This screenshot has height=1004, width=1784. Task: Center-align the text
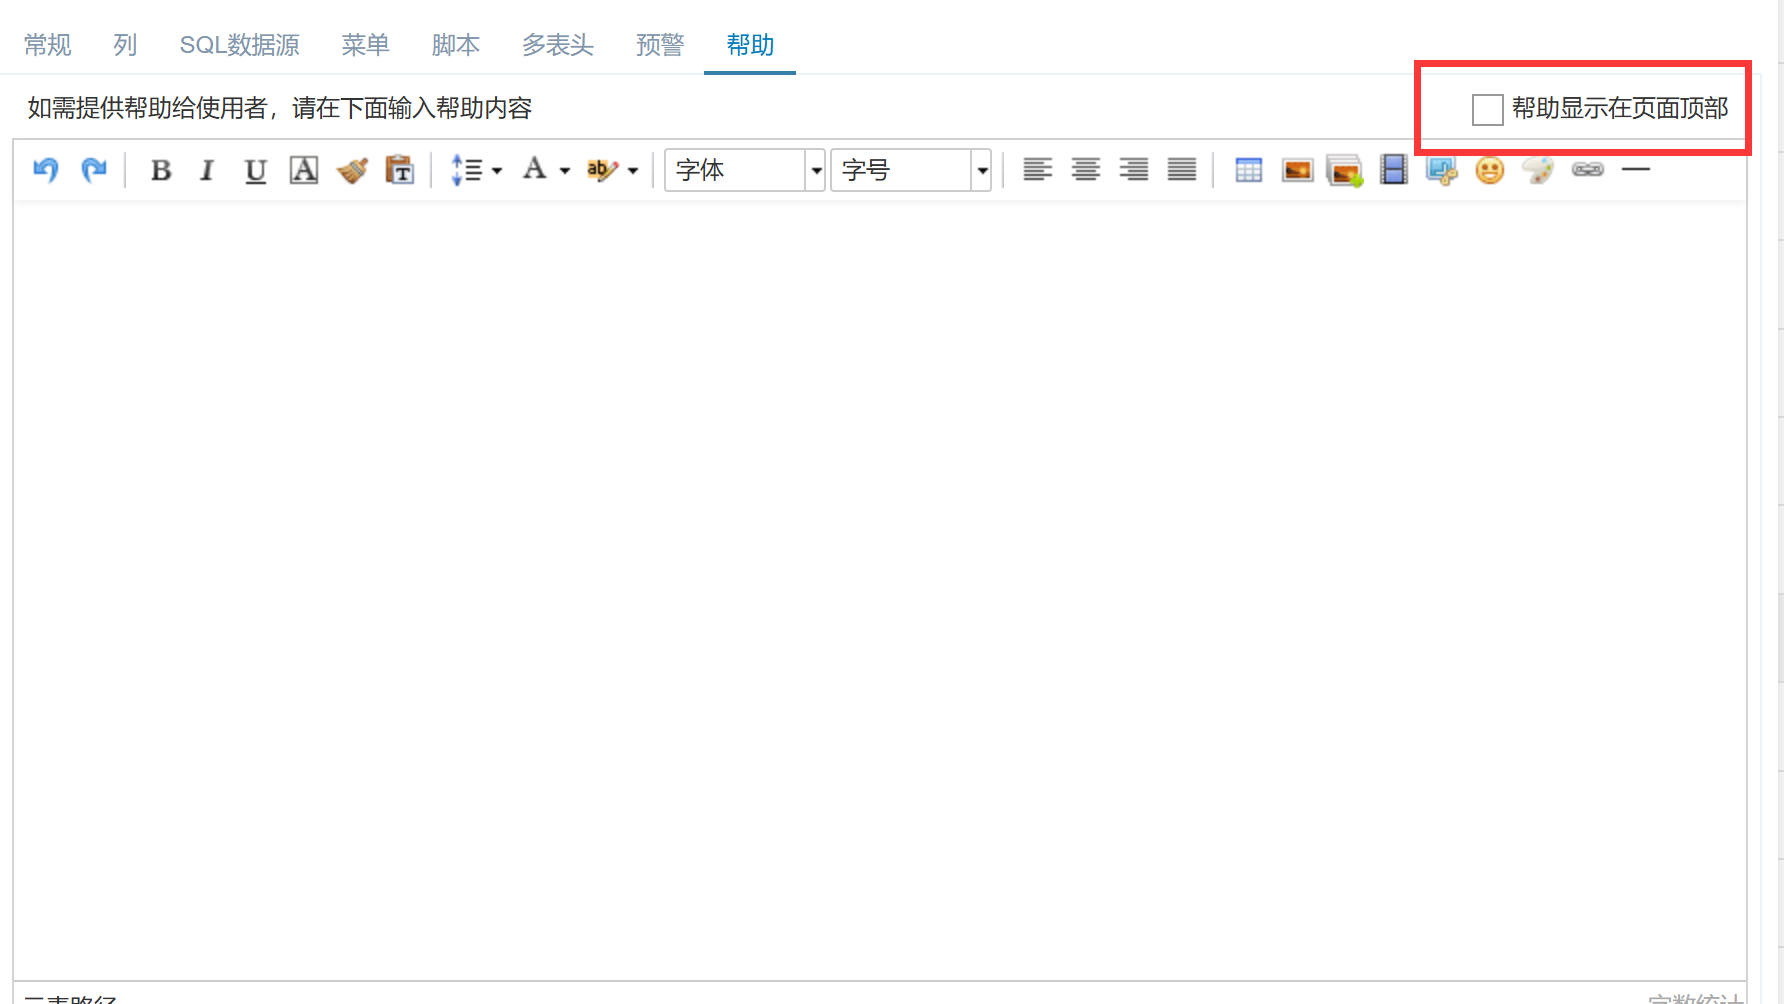[x=1085, y=170]
